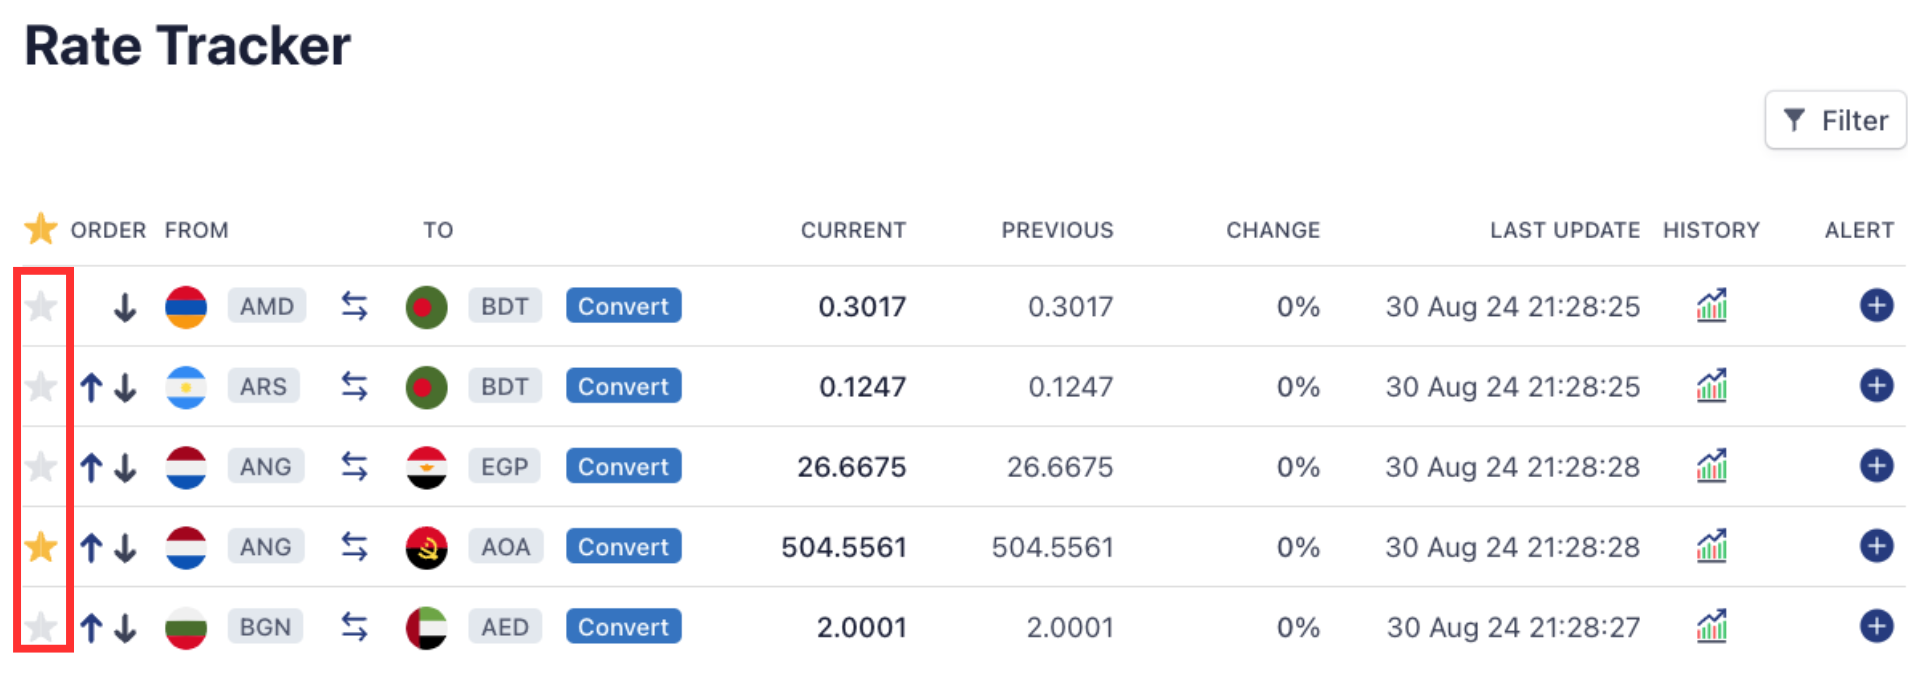The width and height of the screenshot is (1908, 675).
Task: Swap the BGN and AED currencies
Action: 354,627
